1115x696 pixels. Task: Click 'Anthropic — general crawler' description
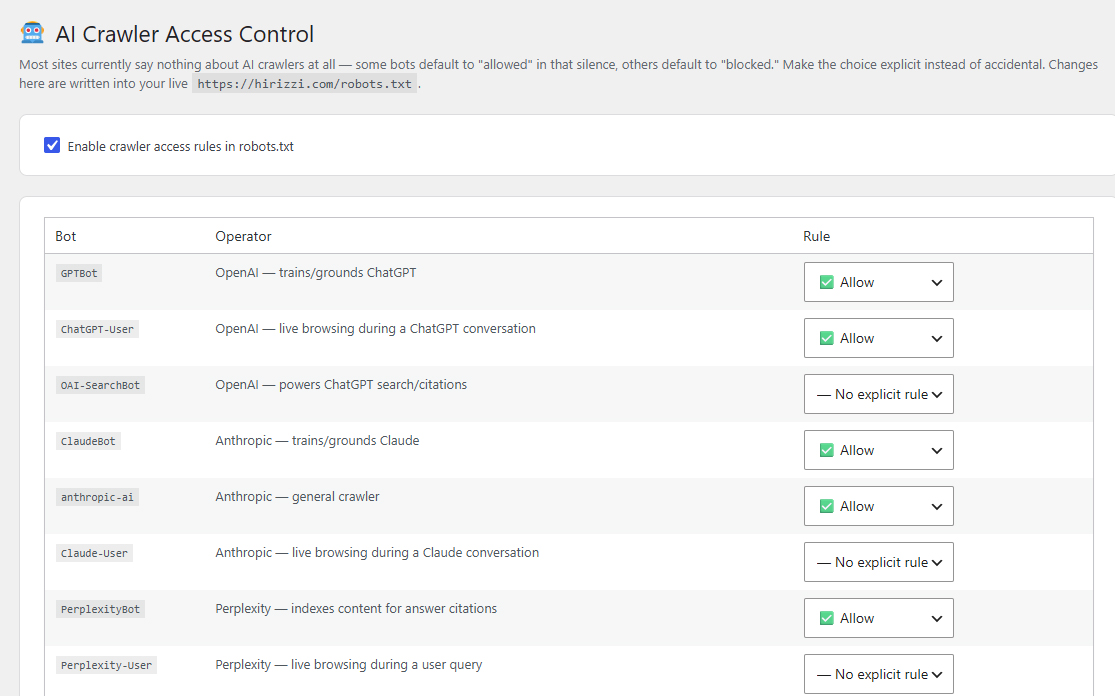[297, 496]
